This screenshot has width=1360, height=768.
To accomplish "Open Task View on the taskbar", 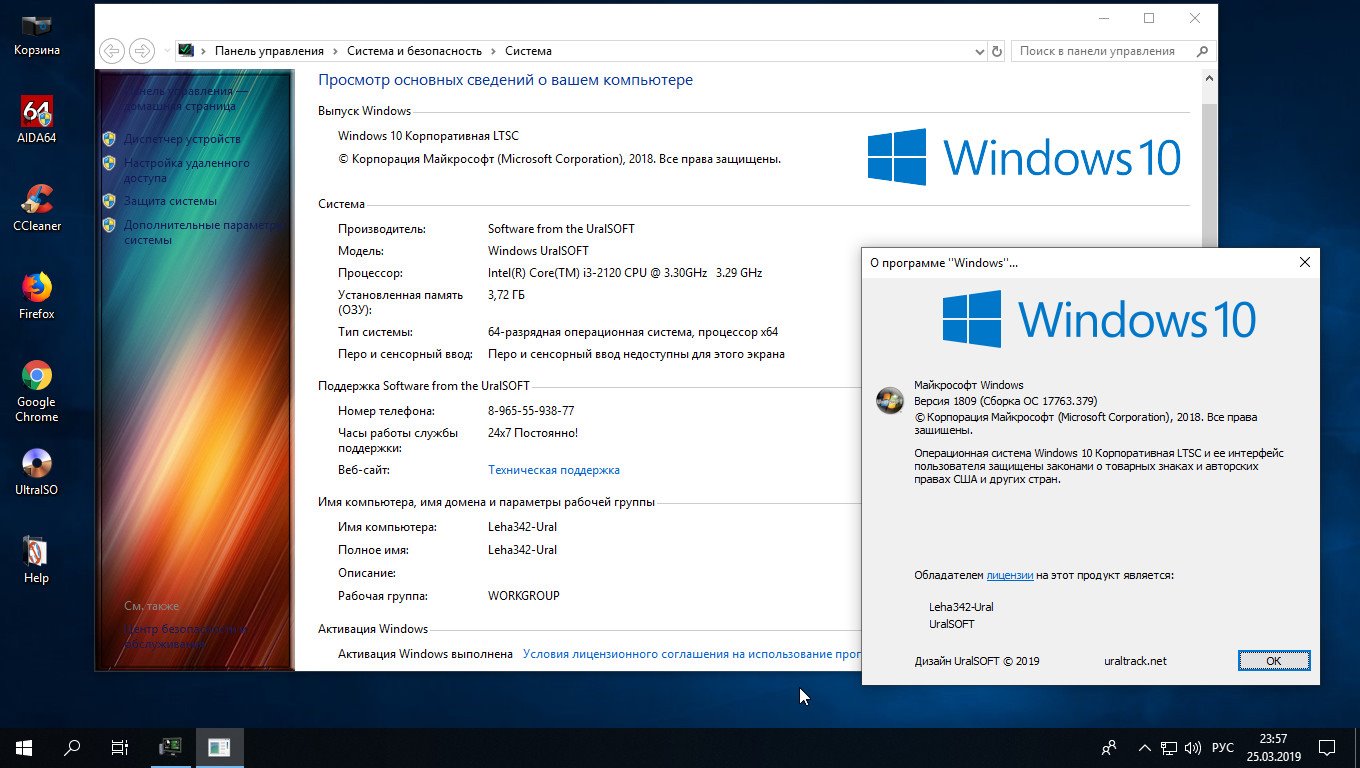I will pos(120,747).
